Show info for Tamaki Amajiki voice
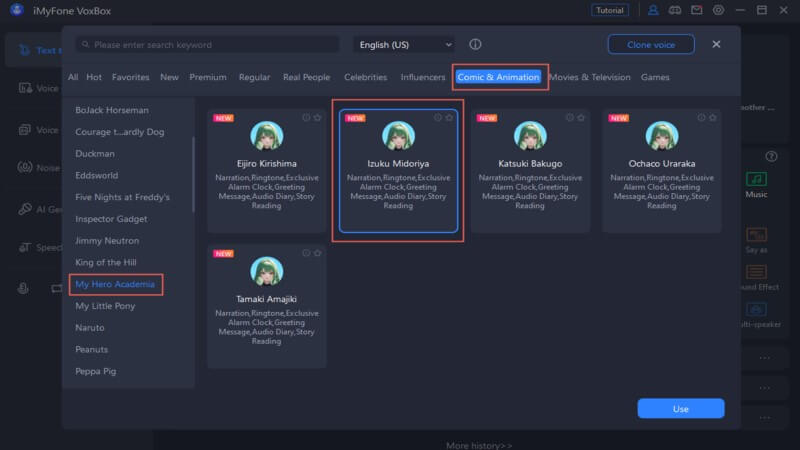 pos(306,253)
